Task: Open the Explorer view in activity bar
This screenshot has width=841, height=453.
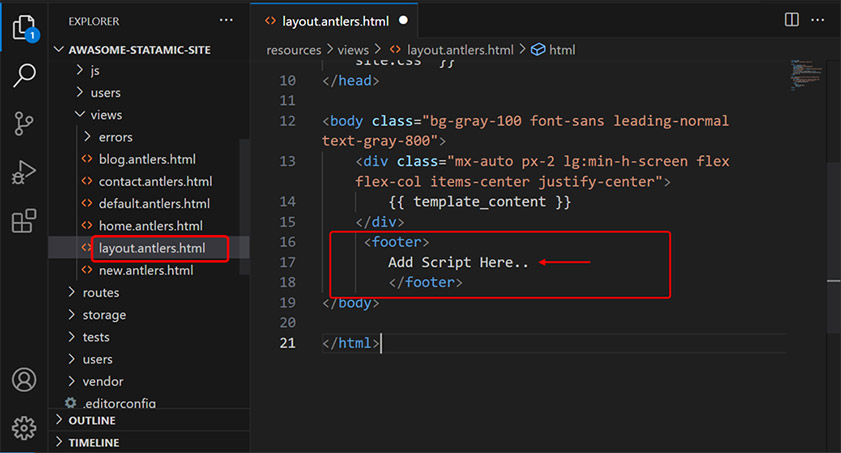Action: click(25, 28)
